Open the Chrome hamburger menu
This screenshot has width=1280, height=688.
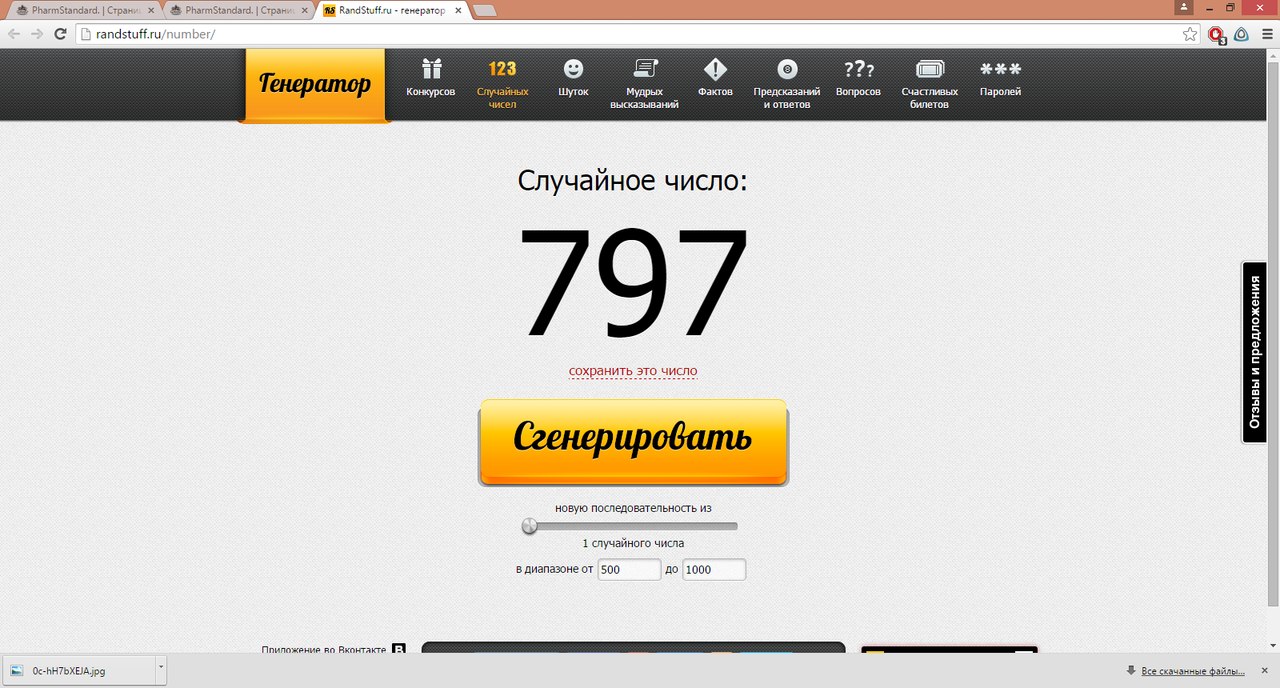coord(1267,34)
